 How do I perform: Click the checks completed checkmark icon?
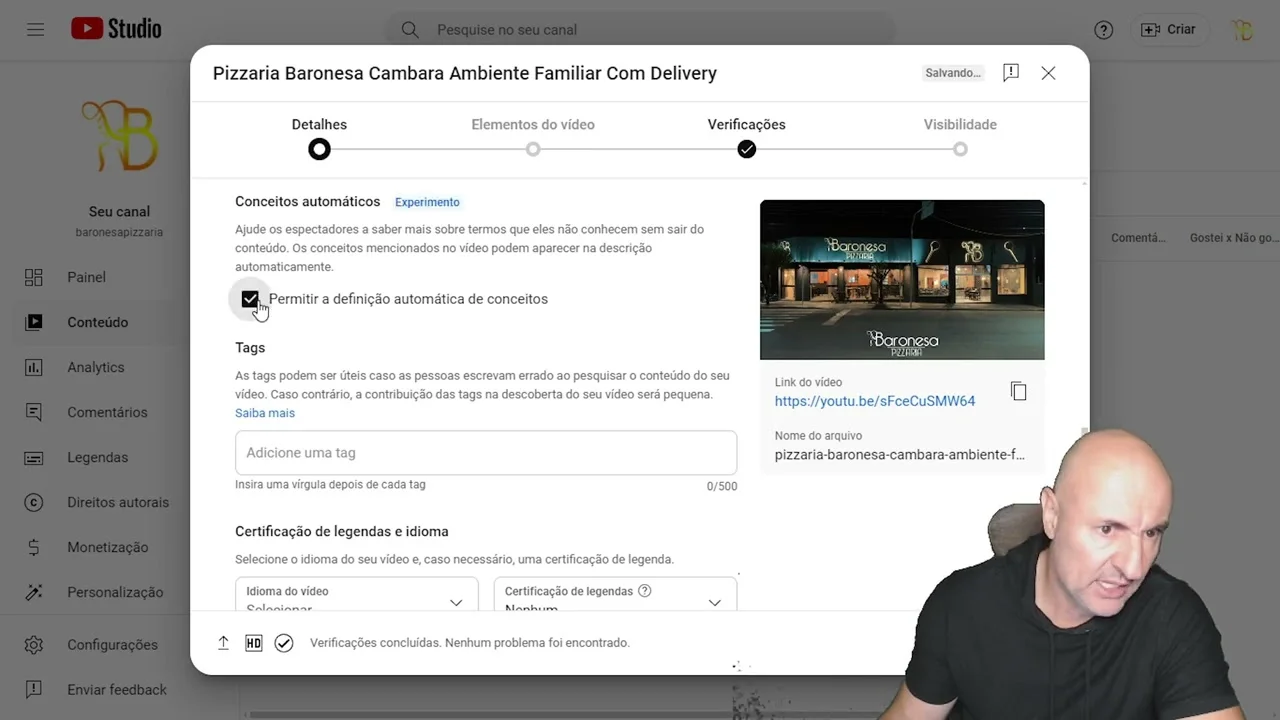284,643
